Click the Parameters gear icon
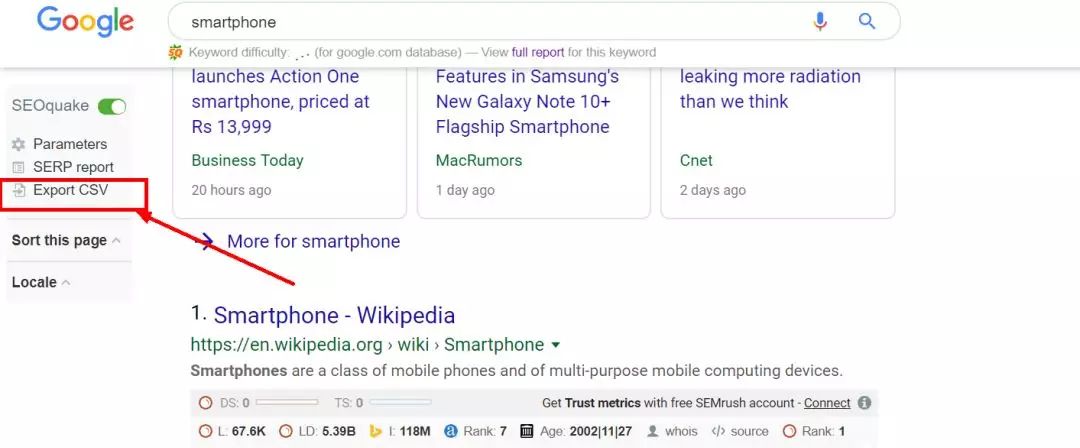This screenshot has width=1080, height=448. 18,144
